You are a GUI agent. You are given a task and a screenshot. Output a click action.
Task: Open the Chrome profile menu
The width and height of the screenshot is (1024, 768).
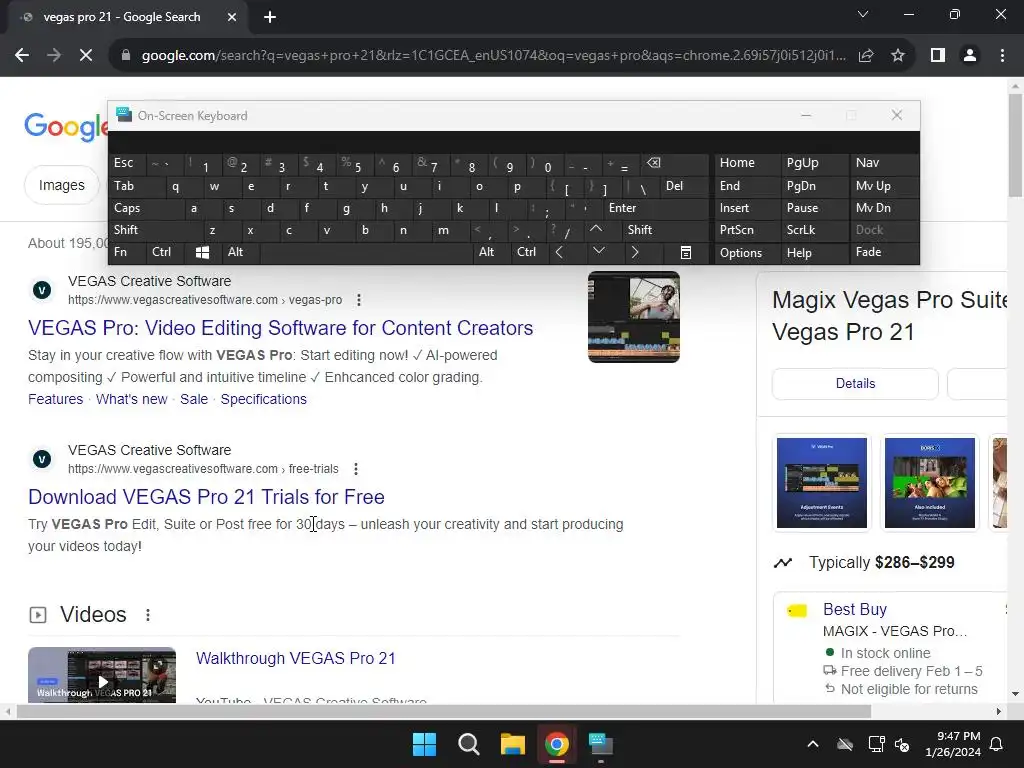click(x=970, y=56)
